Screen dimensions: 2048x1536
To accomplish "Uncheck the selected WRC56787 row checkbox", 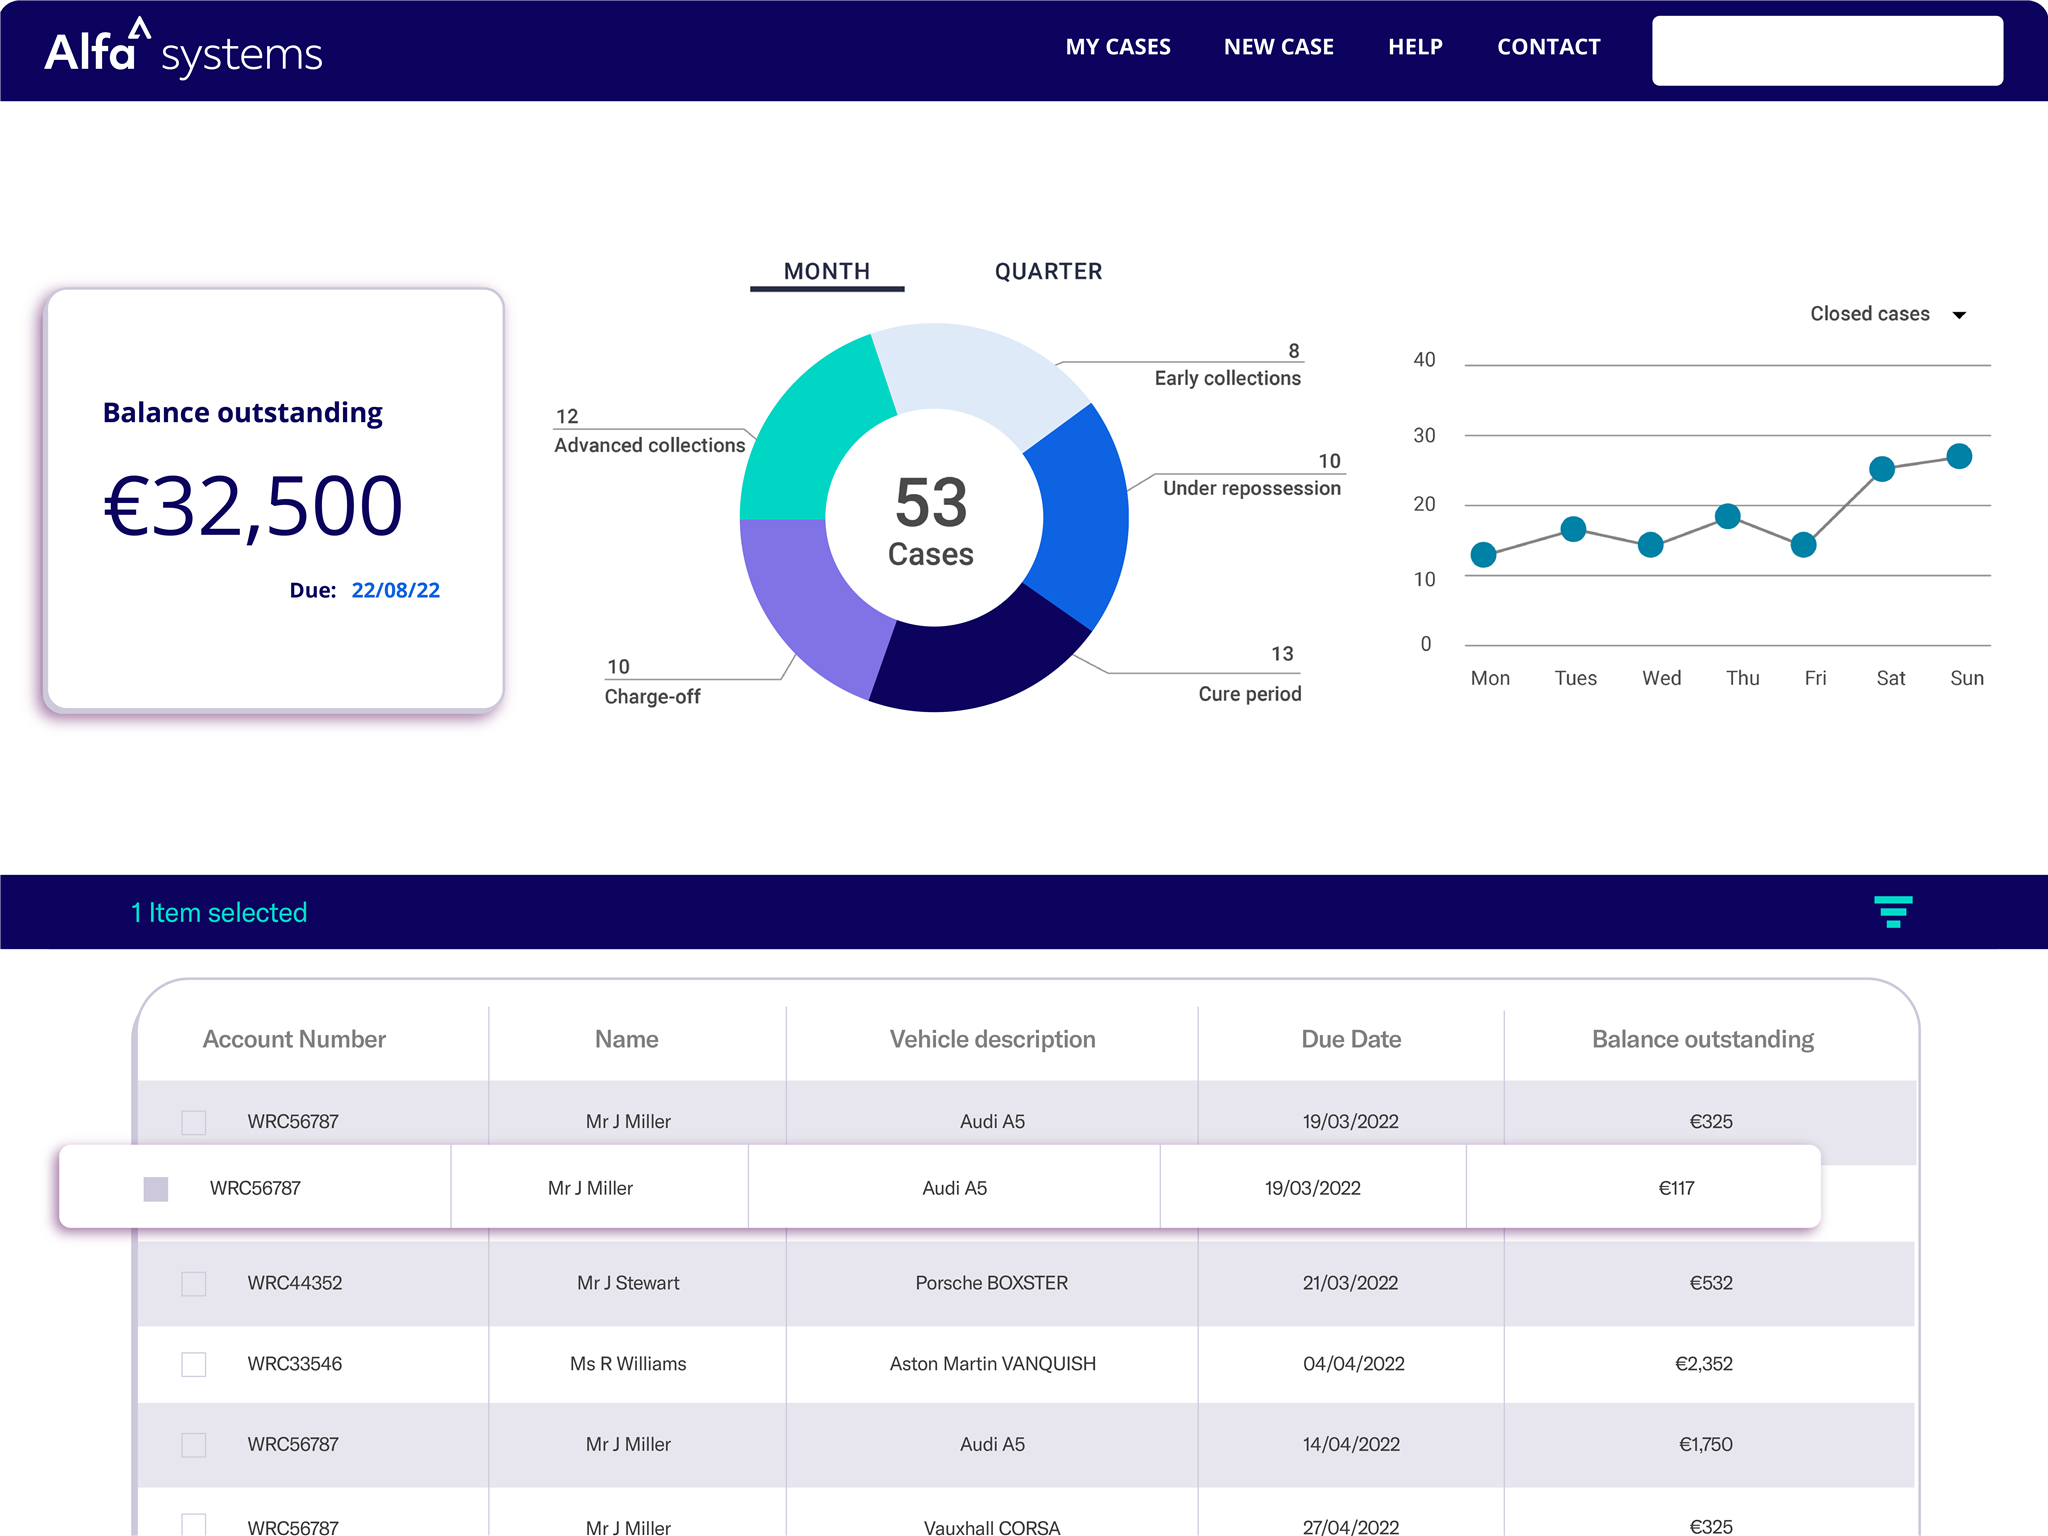I will click(157, 1189).
